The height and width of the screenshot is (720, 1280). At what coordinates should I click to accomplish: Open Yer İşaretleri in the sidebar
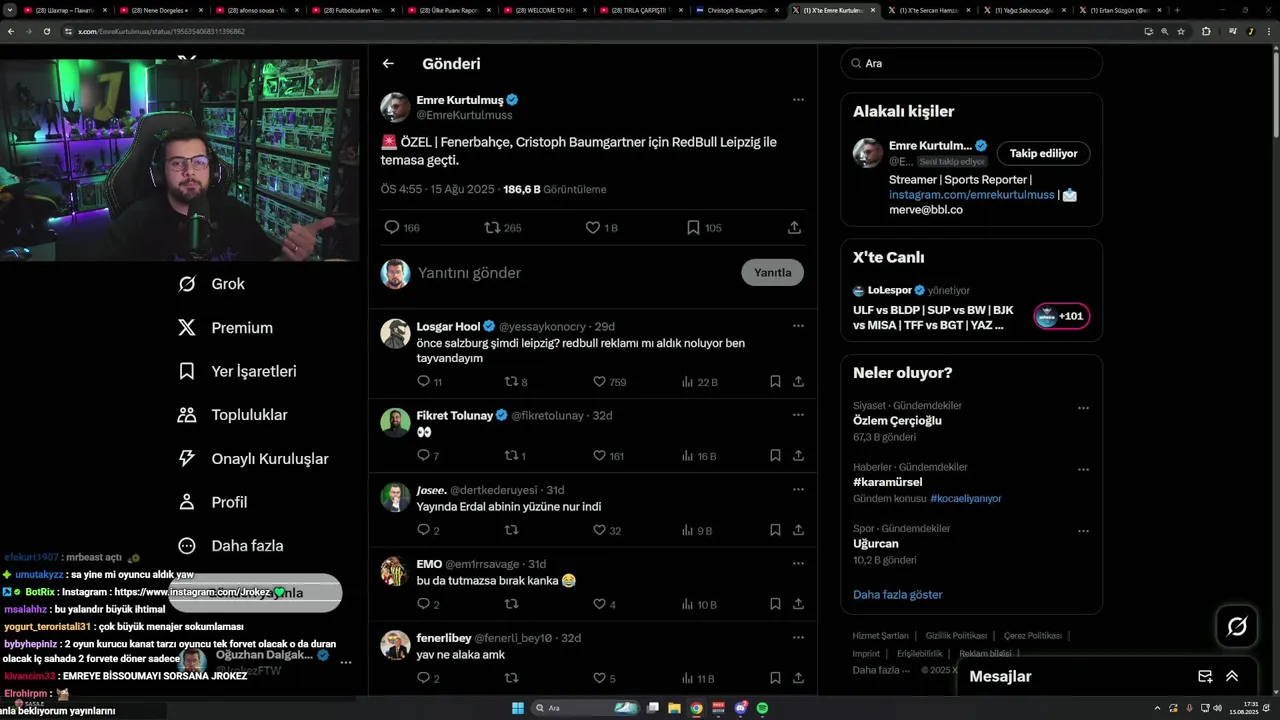pos(237,371)
